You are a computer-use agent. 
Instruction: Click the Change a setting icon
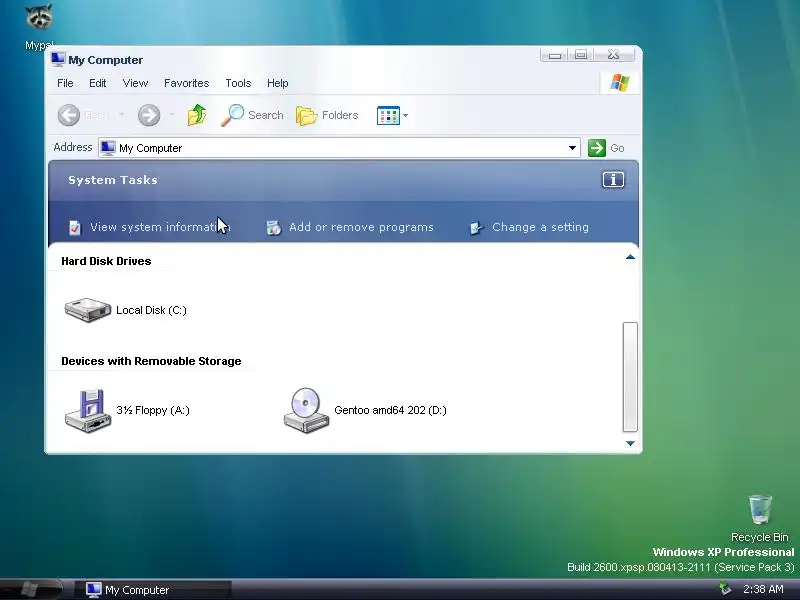477,228
